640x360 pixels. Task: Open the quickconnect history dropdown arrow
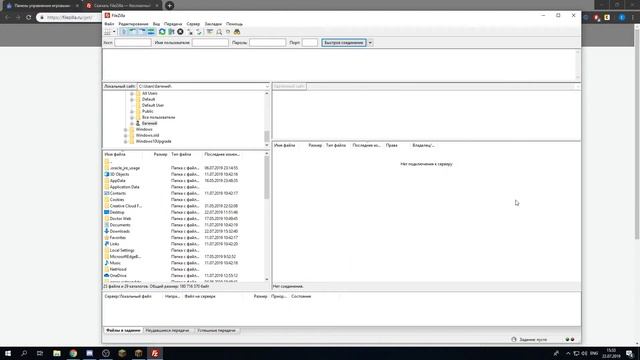coord(370,43)
